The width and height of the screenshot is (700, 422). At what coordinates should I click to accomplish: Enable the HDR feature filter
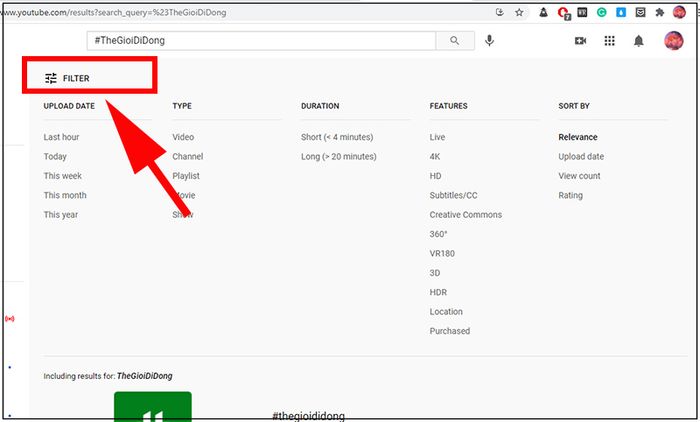coord(438,292)
